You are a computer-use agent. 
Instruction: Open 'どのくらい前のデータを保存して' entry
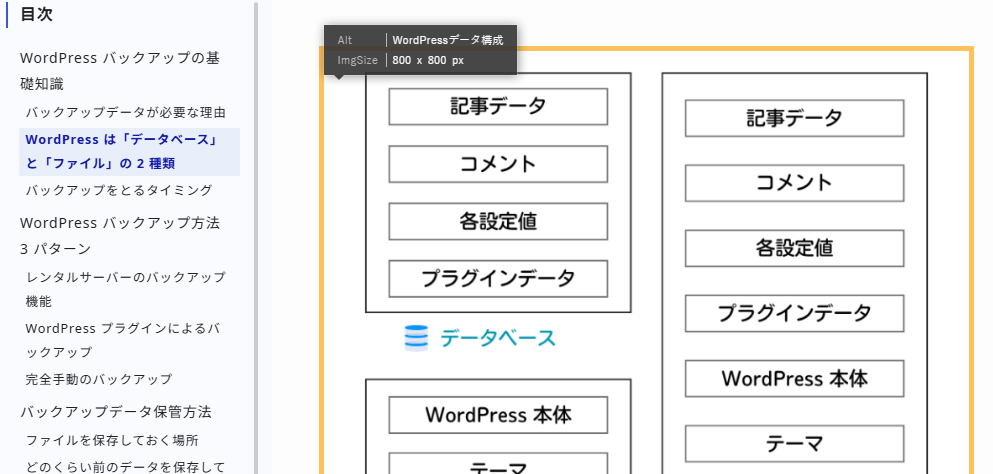(125, 467)
